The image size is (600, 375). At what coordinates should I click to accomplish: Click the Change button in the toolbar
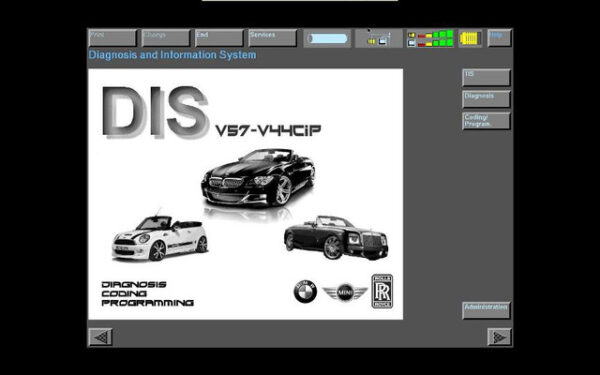point(166,38)
